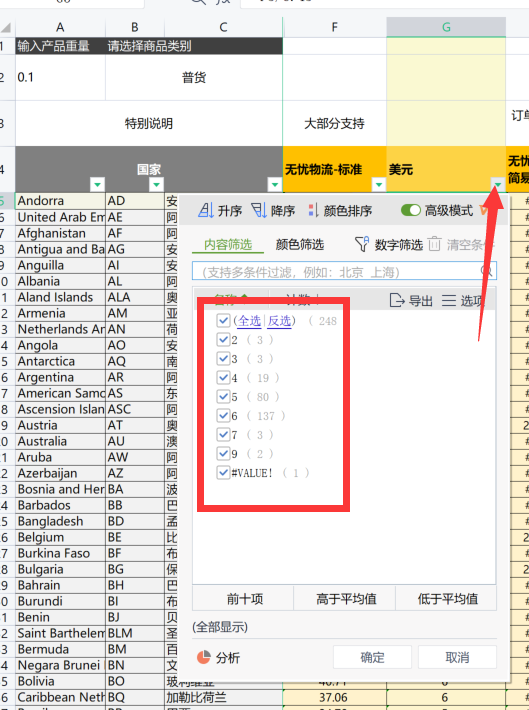Uncheck value 7 checkbox
The image size is (529, 710).
(x=223, y=435)
